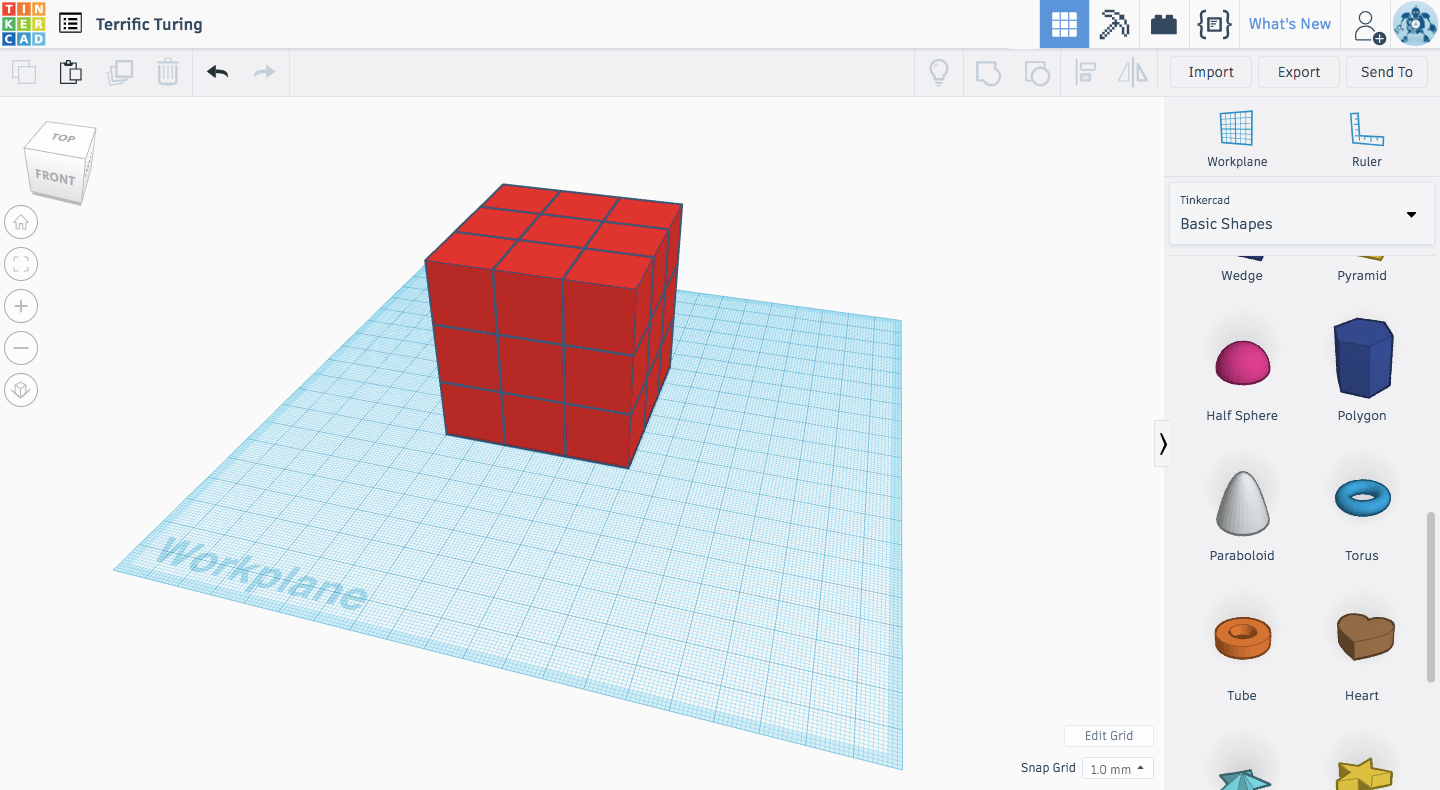Click the Mirror flip tool
Image resolution: width=1440 pixels, height=790 pixels.
1133,72
